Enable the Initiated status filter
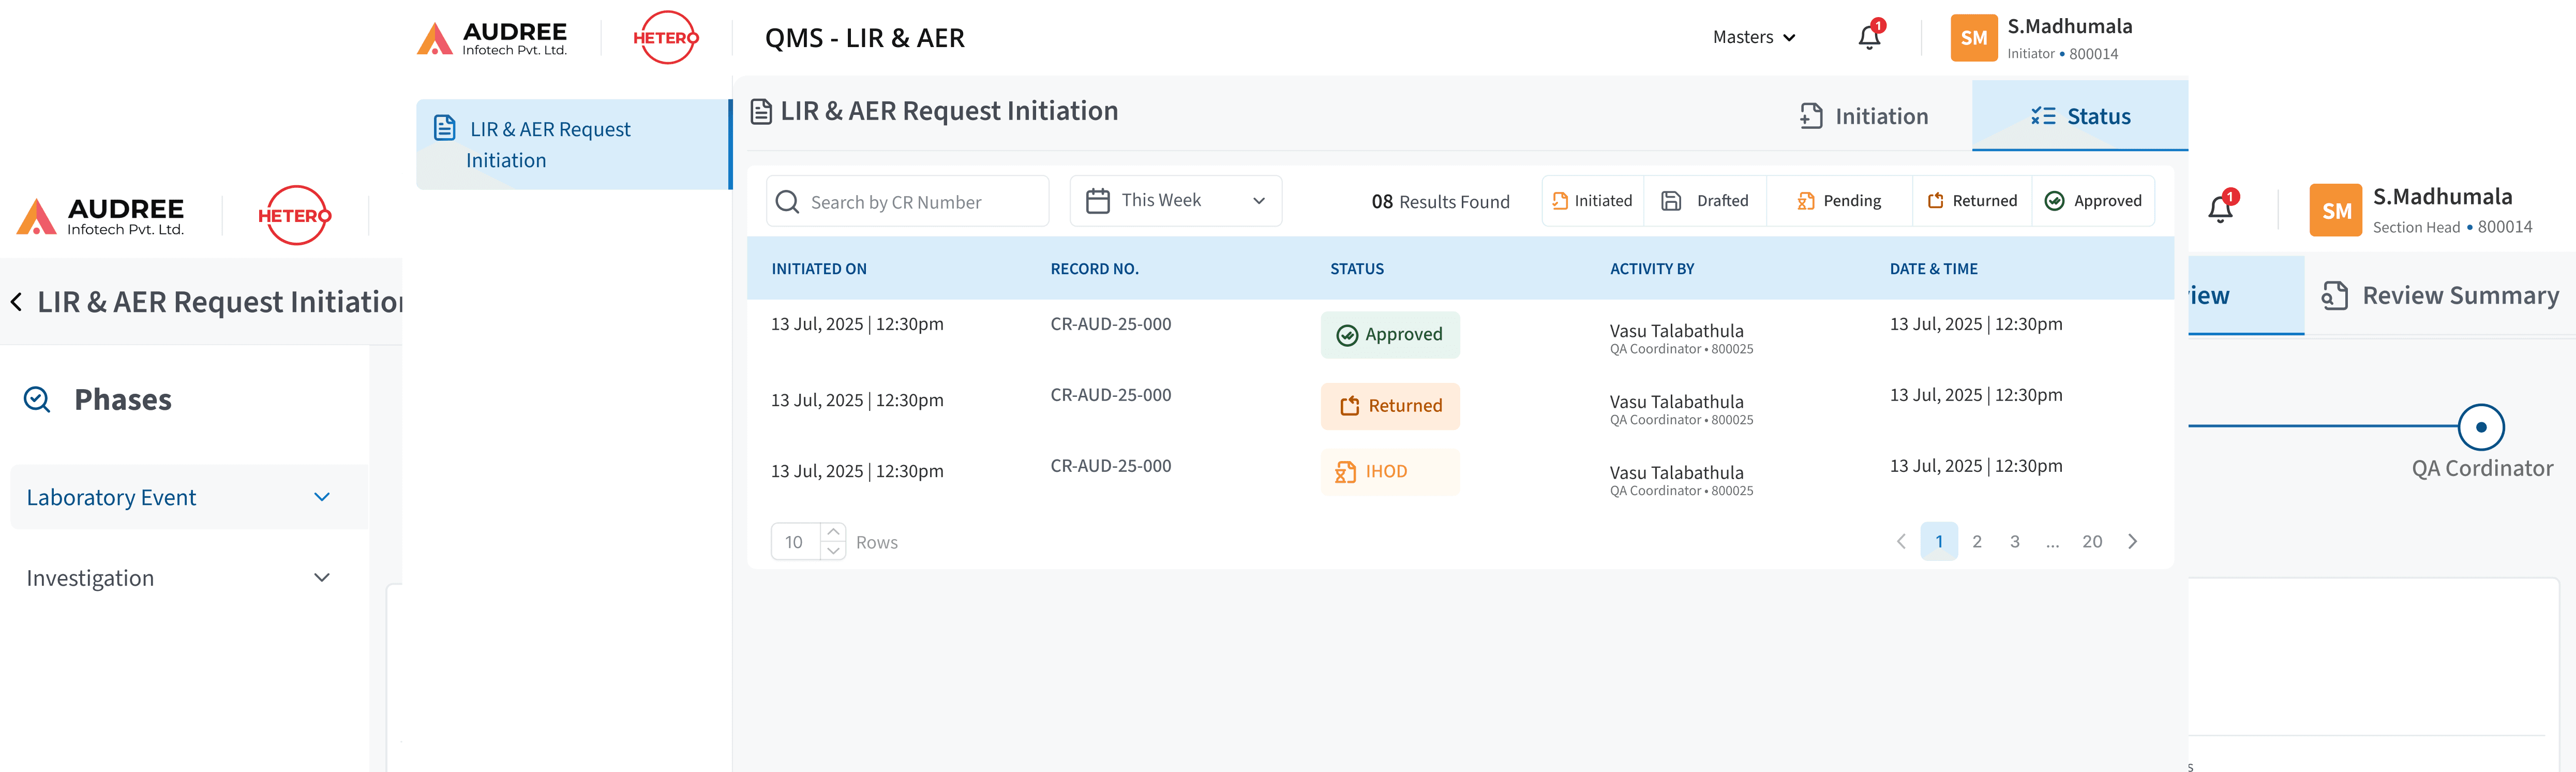Viewport: 2576px width, 772px height. coord(1592,200)
